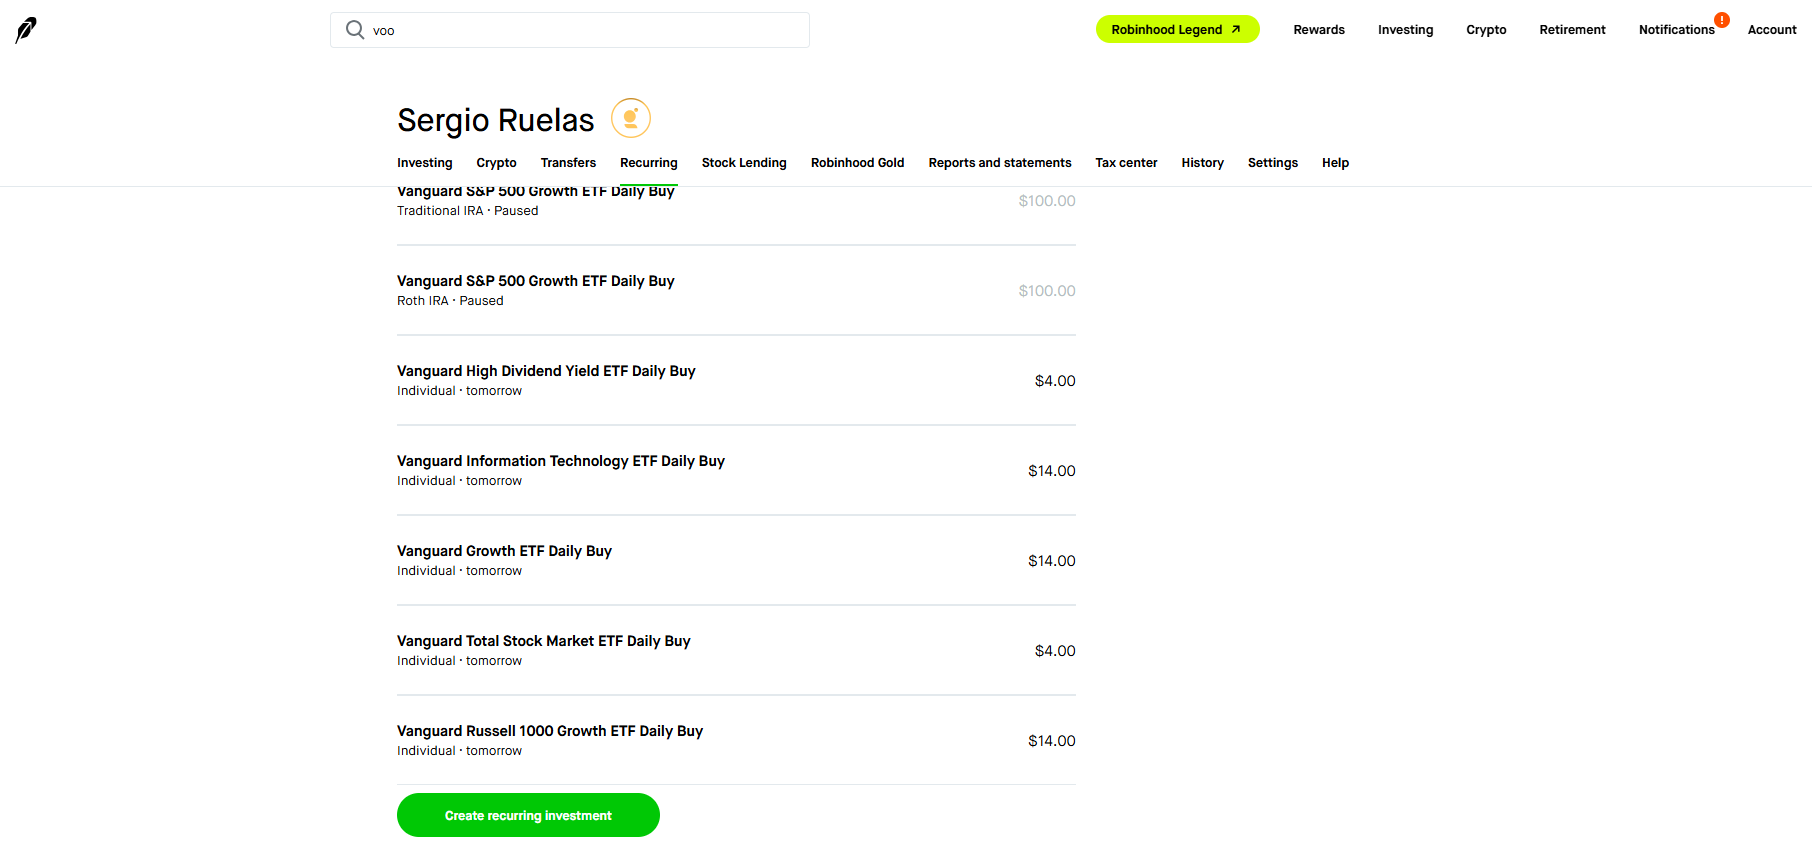The width and height of the screenshot is (1812, 866).
Task: Open the Robinhood Gold tab
Action: pyautogui.click(x=857, y=163)
